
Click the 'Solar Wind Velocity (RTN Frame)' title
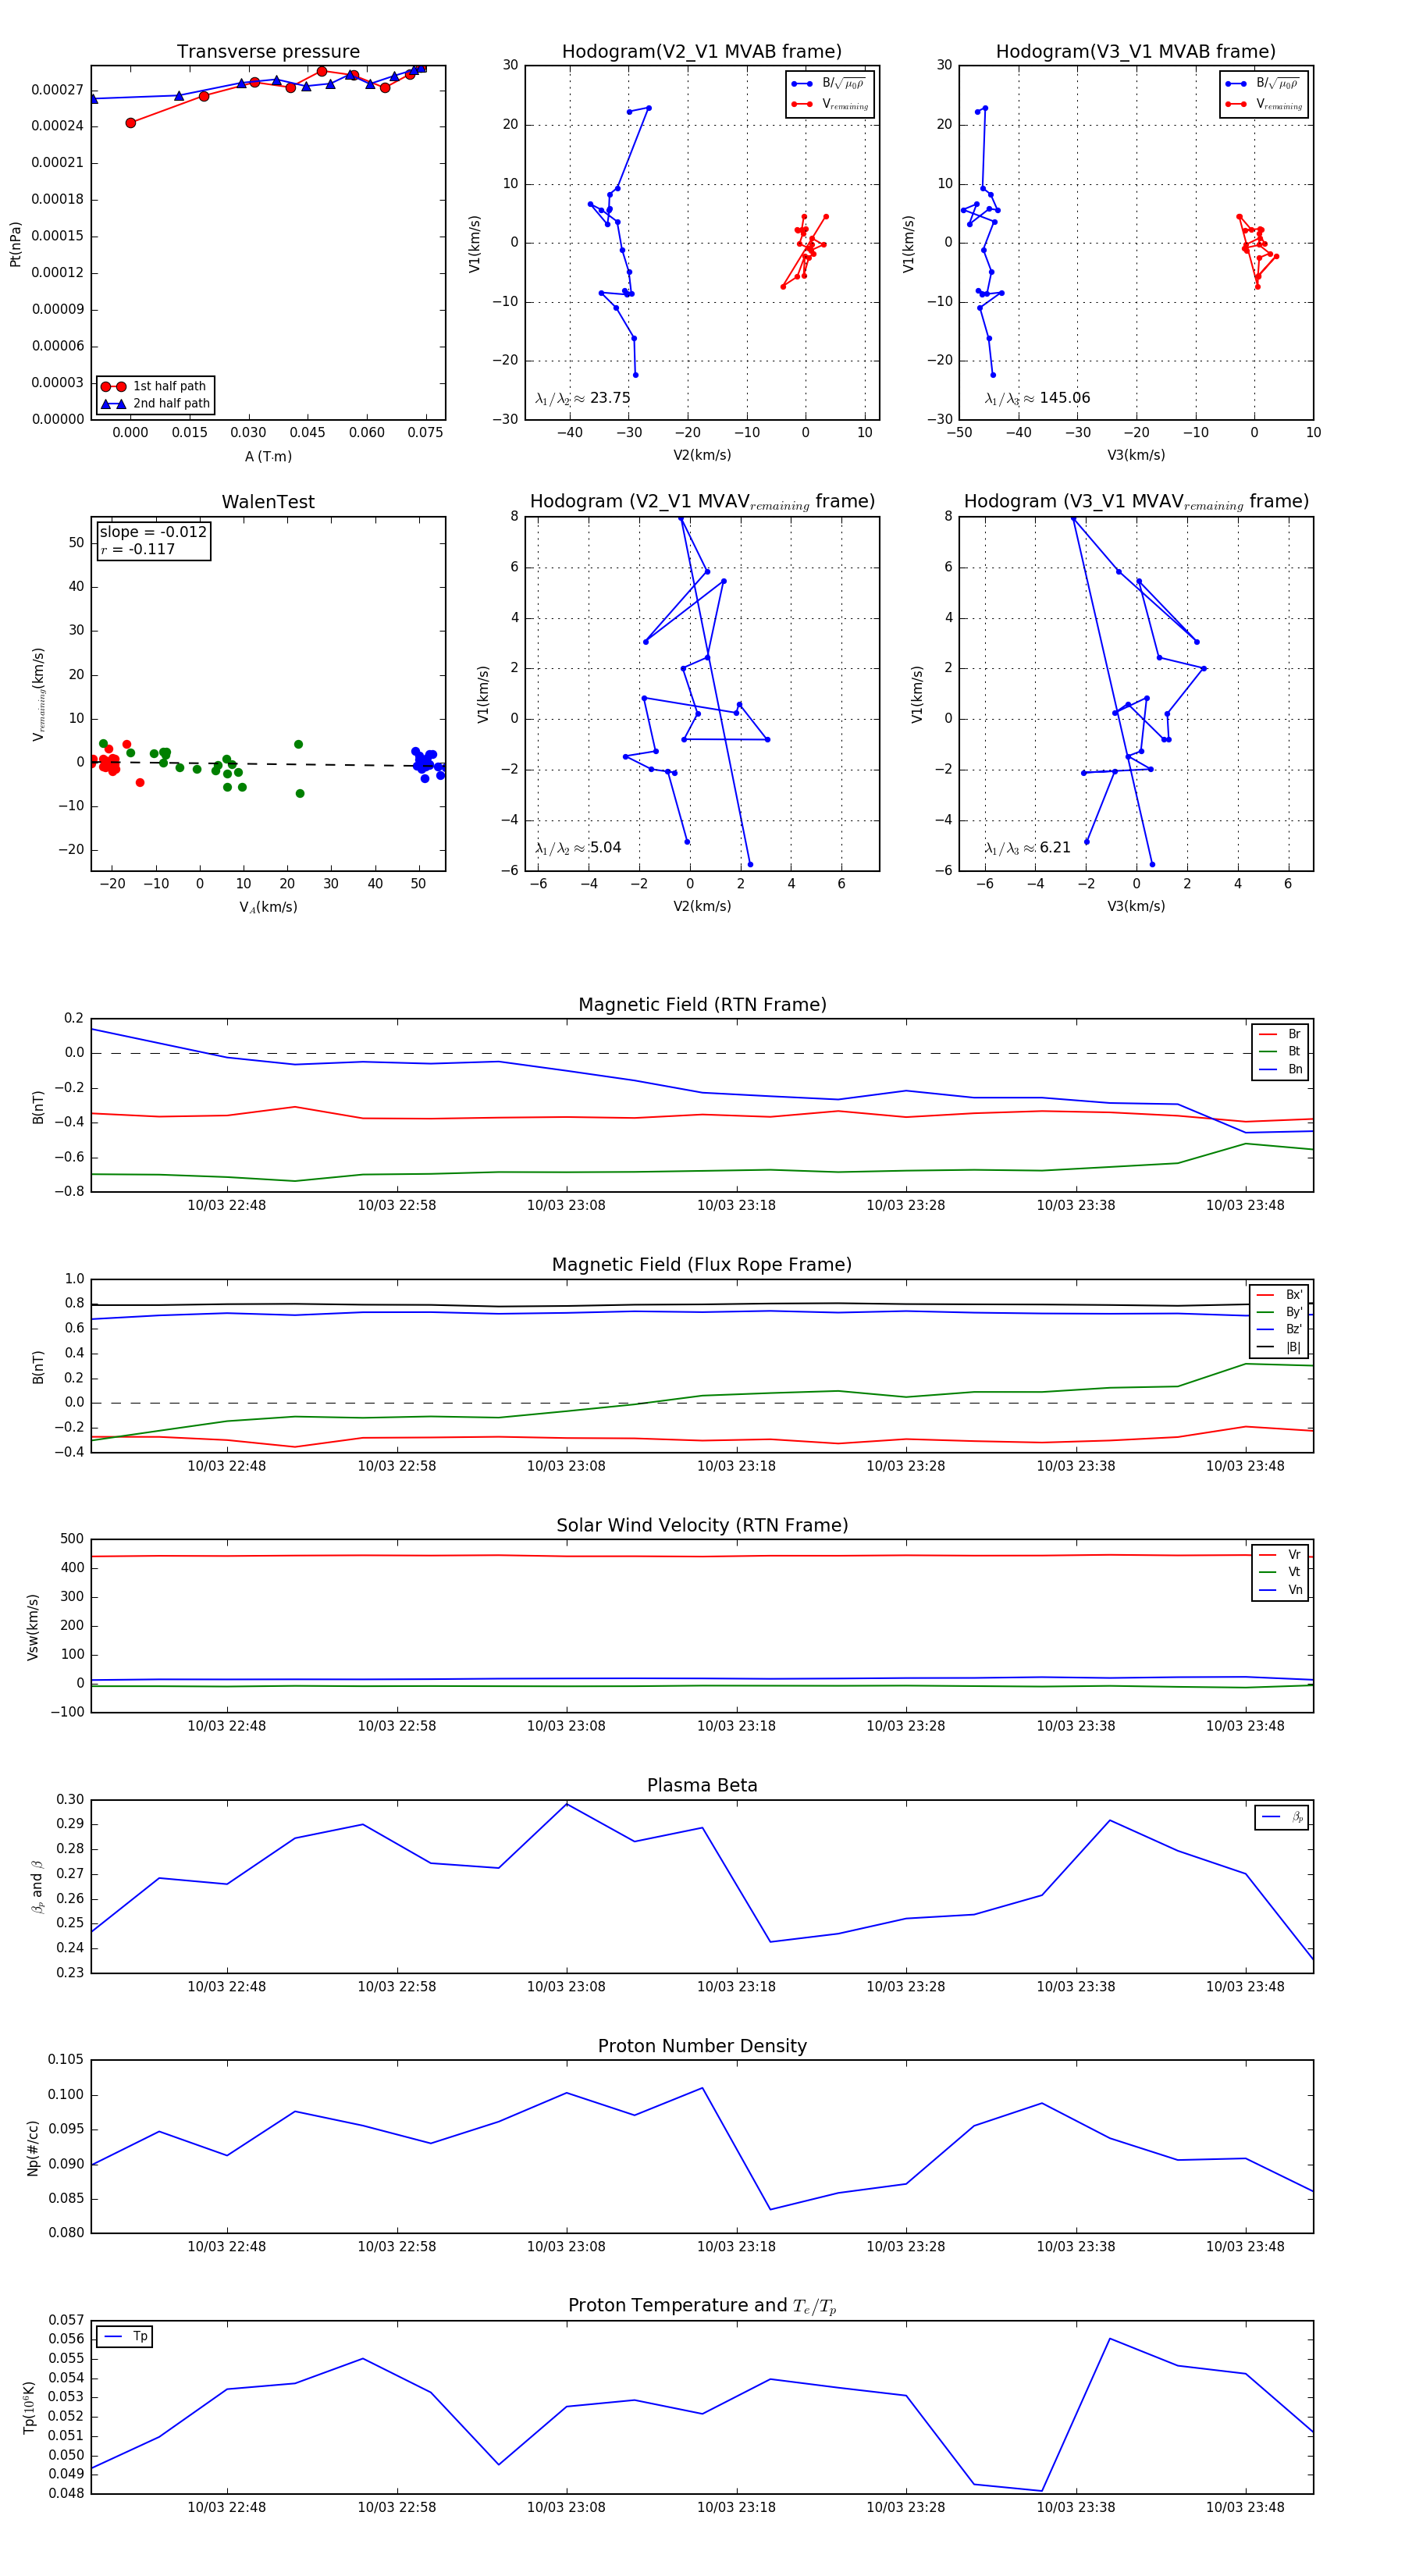point(702,1525)
